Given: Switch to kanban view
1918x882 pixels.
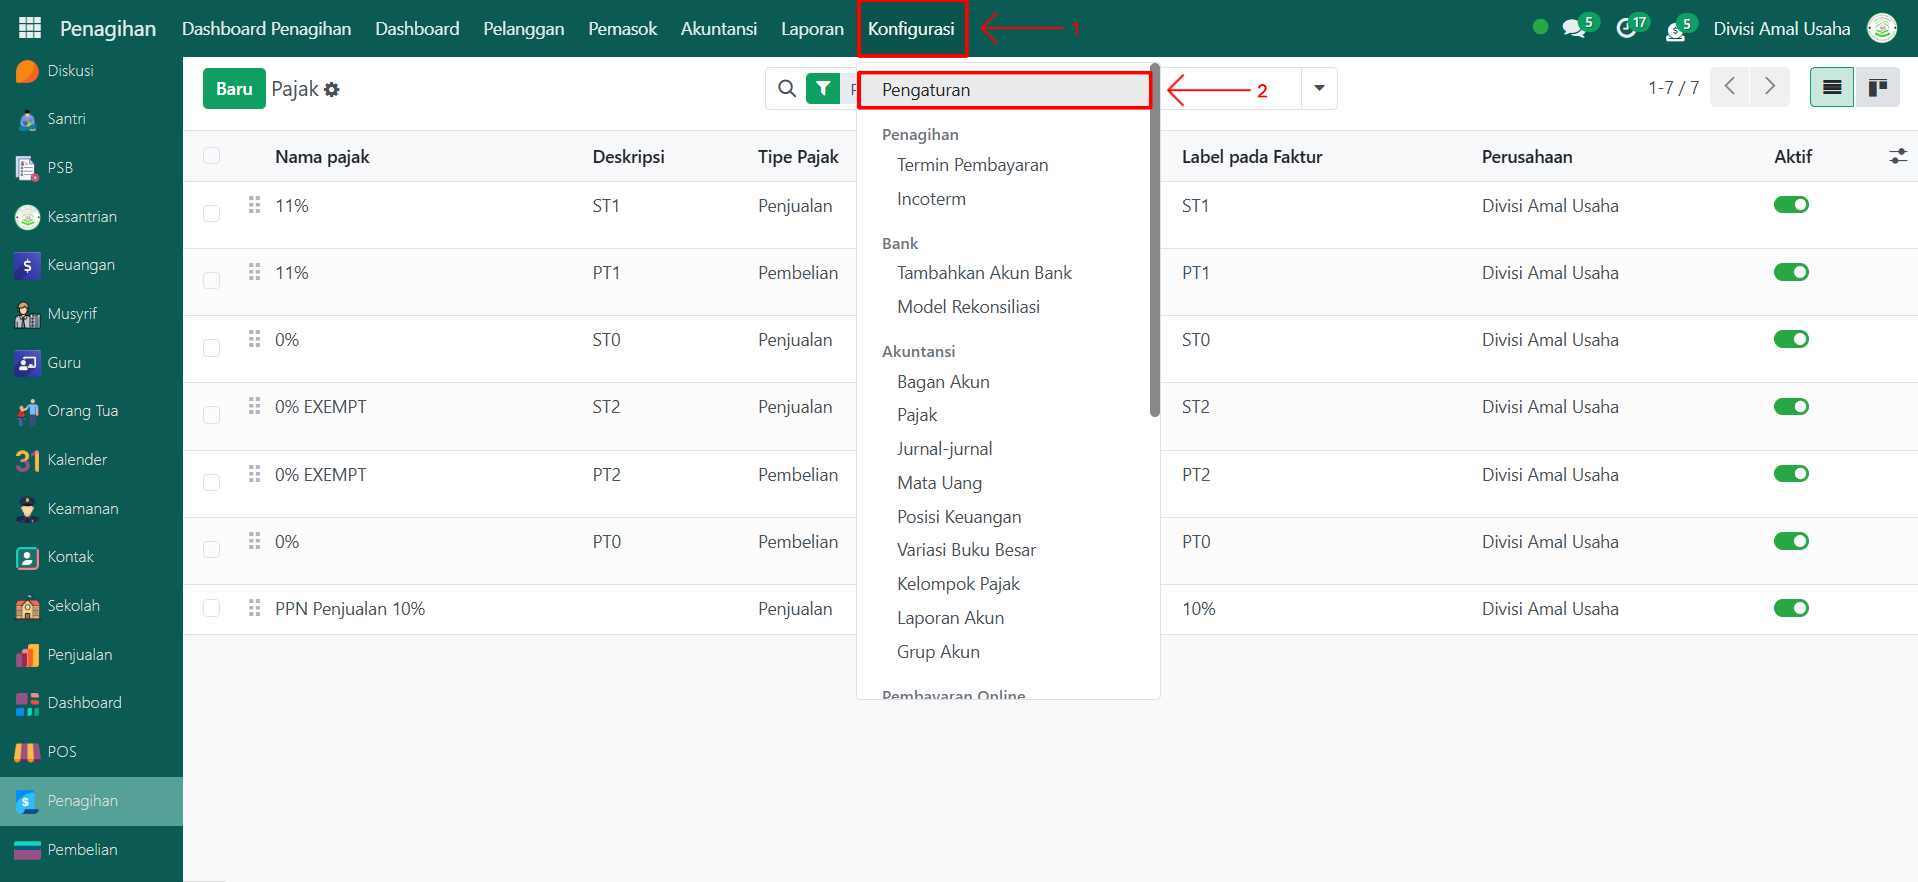Looking at the screenshot, I should point(1877,88).
